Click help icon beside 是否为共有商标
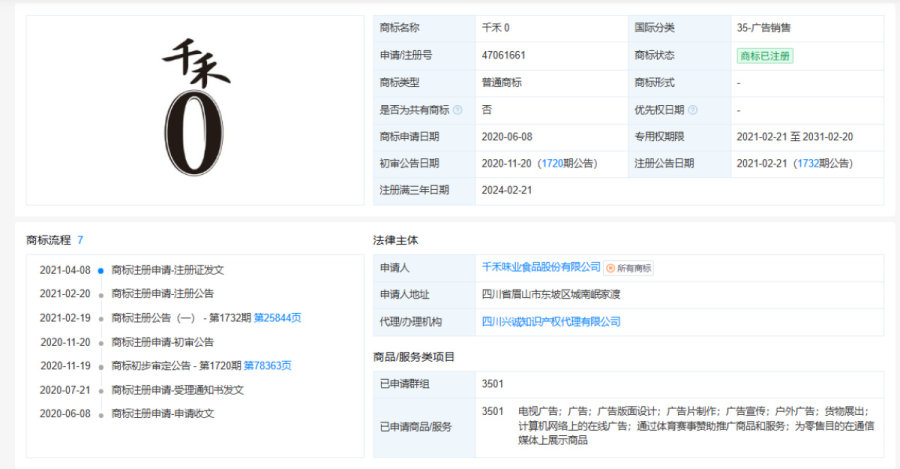900x469 pixels. [457, 110]
